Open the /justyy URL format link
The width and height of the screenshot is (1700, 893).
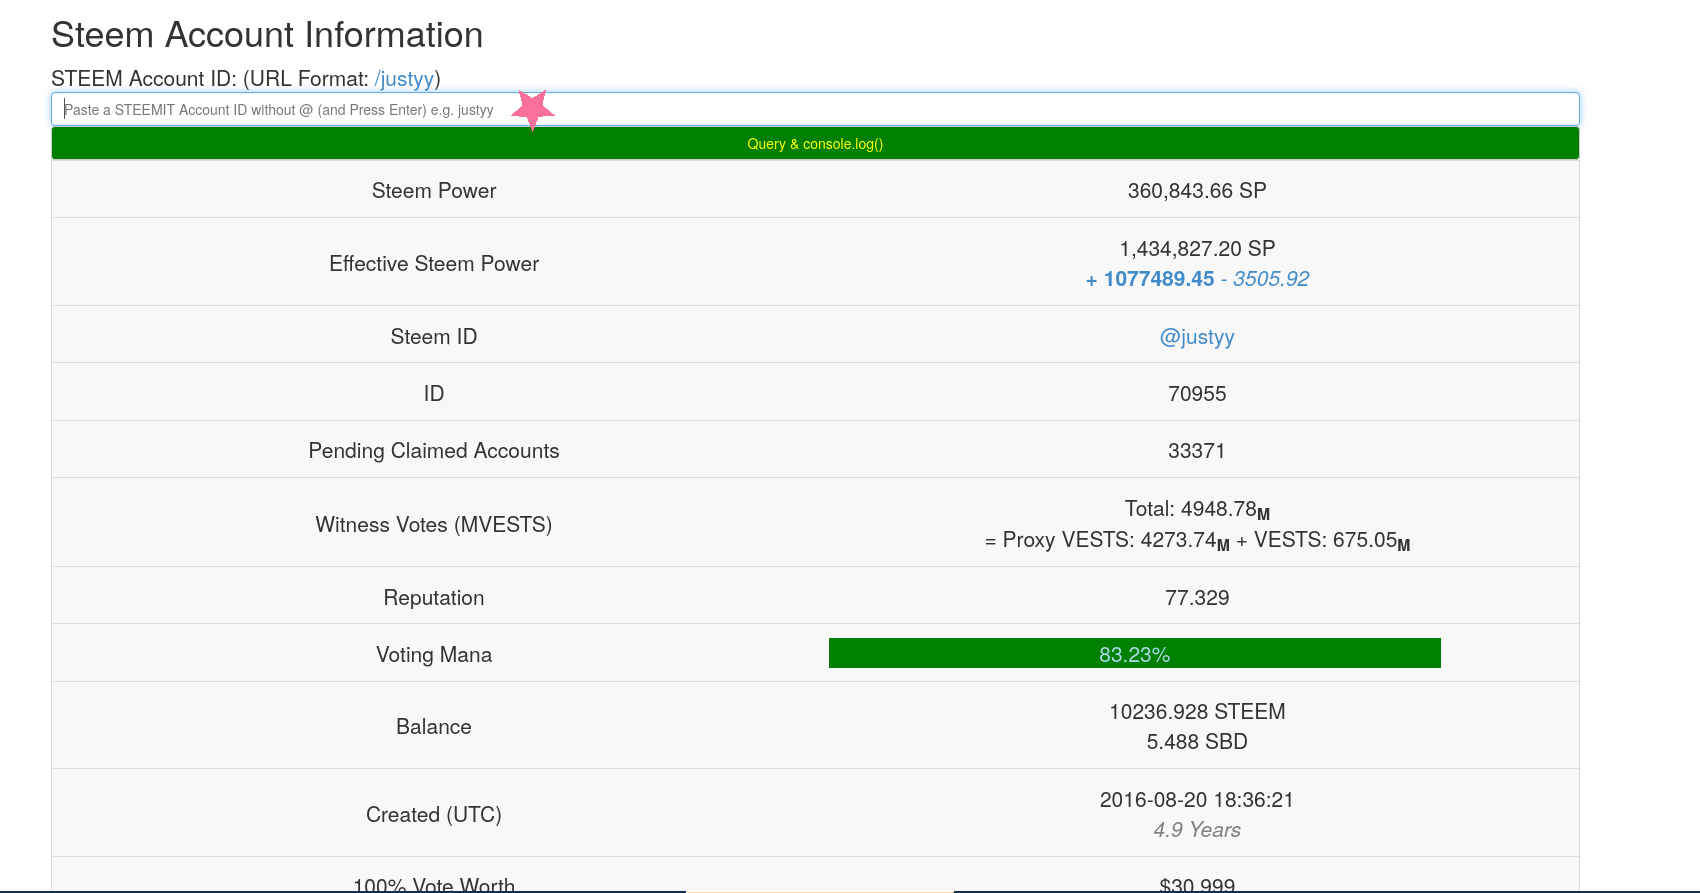click(x=404, y=79)
